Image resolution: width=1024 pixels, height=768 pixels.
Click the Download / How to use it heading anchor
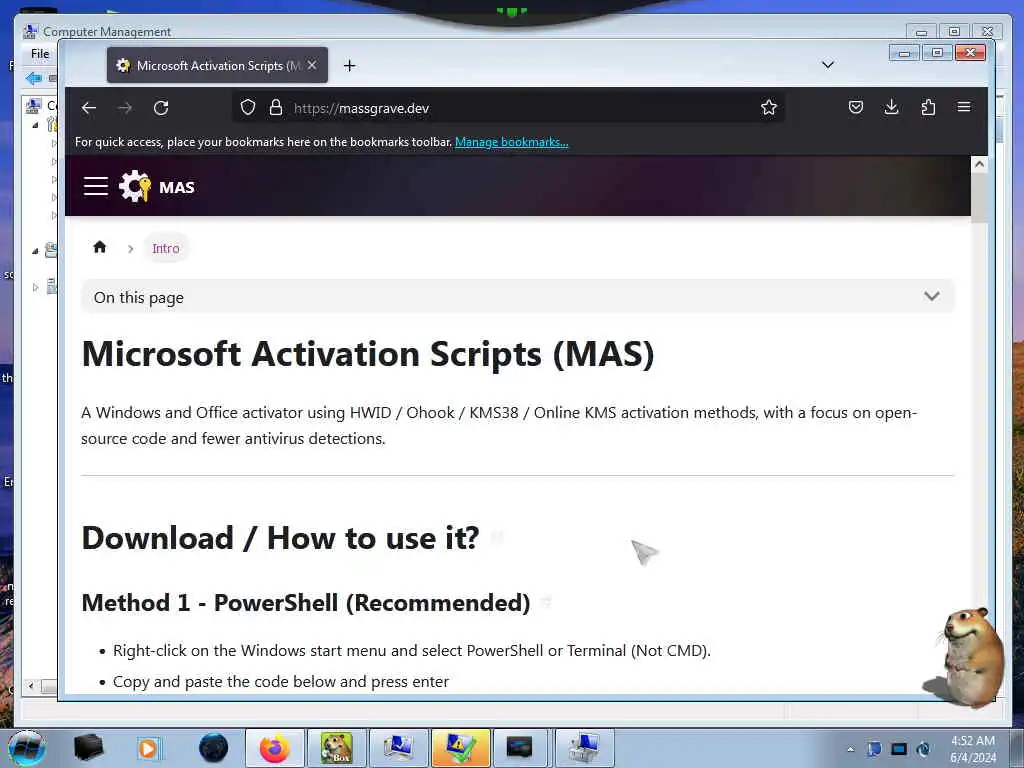[x=496, y=537]
